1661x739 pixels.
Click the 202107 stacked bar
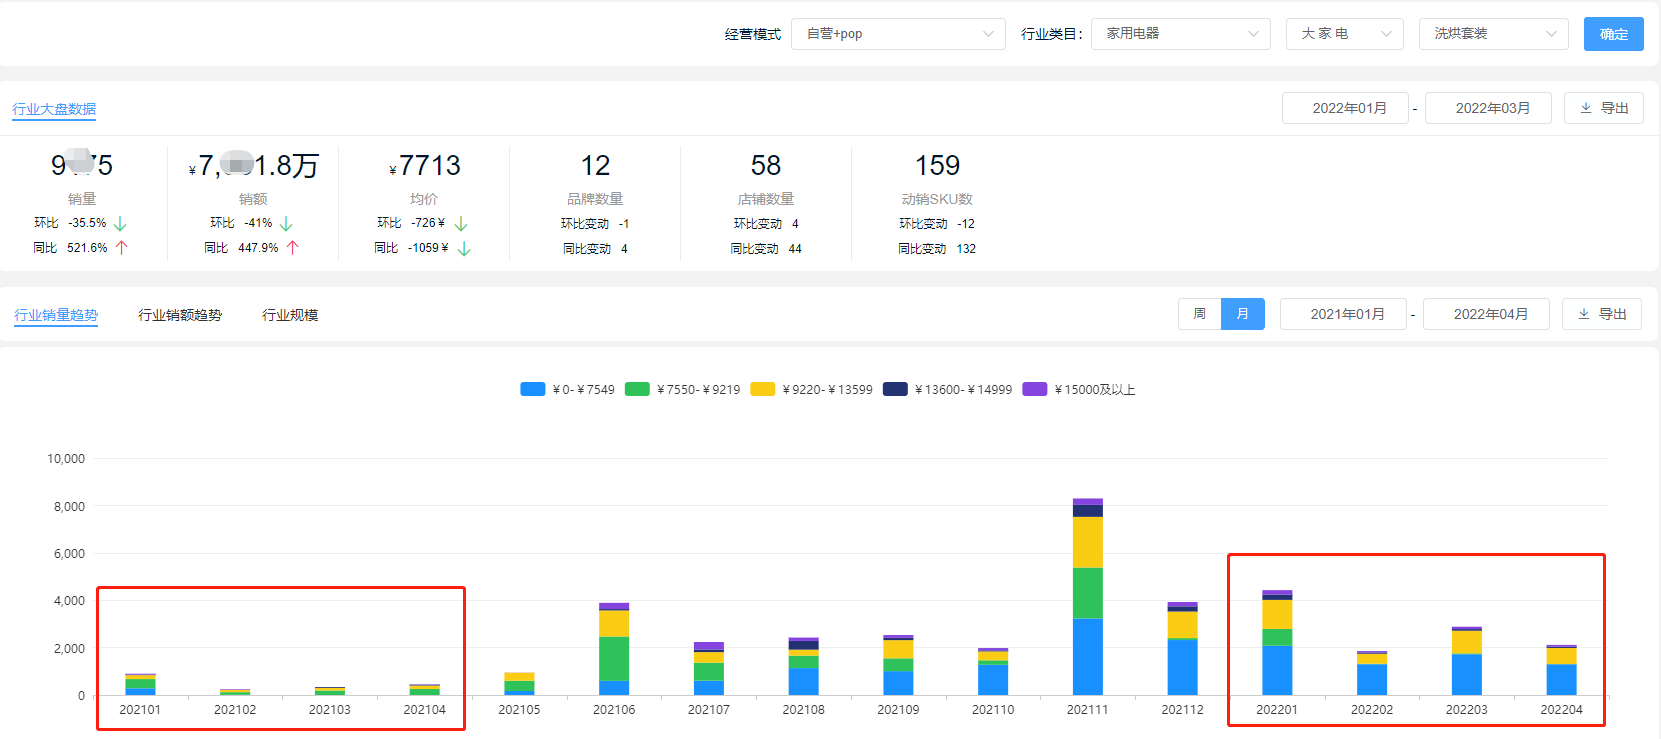pos(709,669)
